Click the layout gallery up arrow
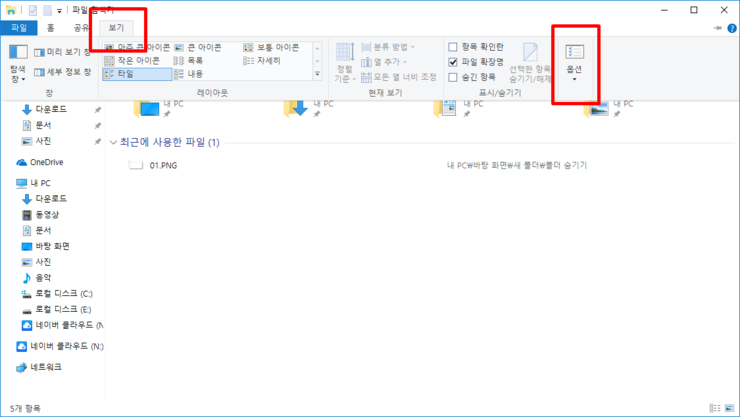The width and height of the screenshot is (740, 417). (x=317, y=48)
